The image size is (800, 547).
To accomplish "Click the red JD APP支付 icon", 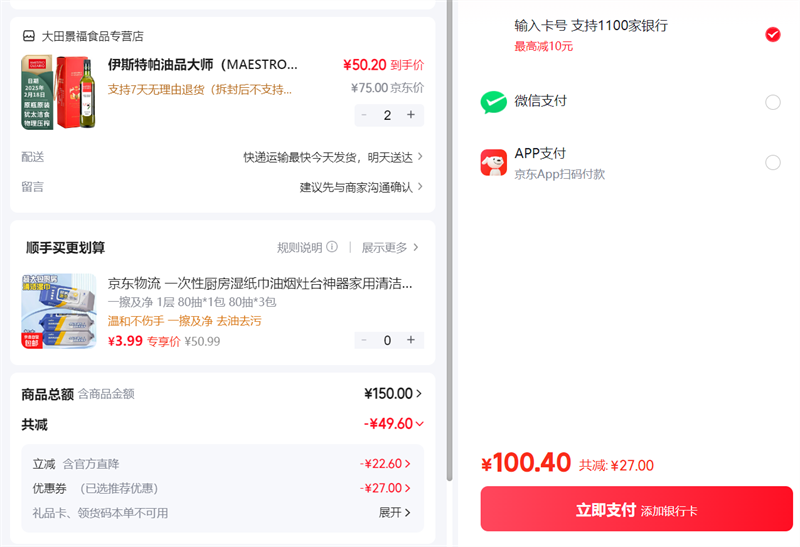I will click(x=494, y=162).
